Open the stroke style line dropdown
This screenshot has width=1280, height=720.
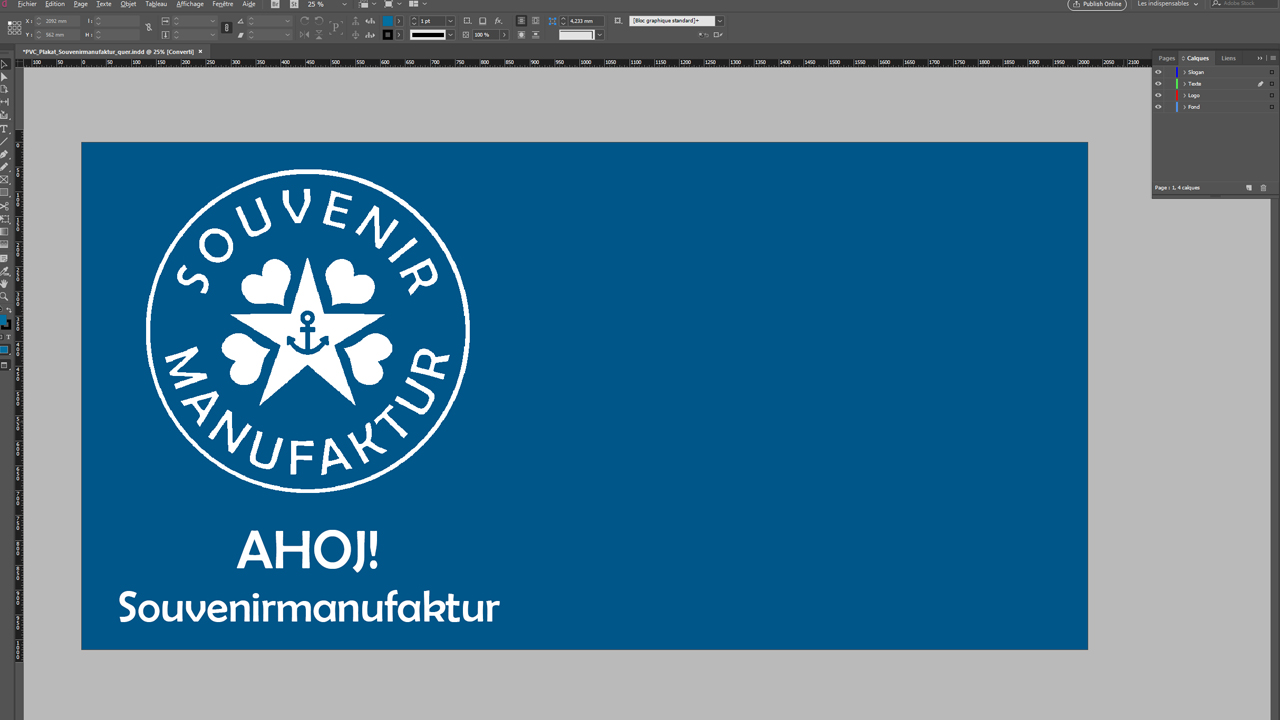pos(450,34)
